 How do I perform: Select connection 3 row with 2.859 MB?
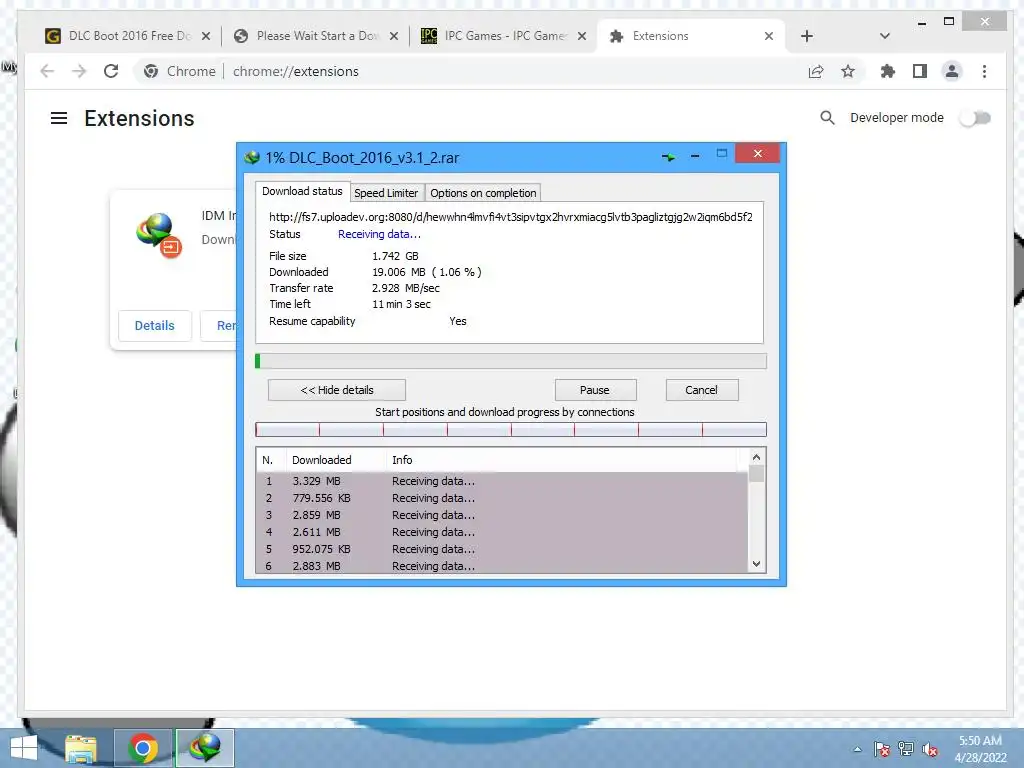pyautogui.click(x=502, y=515)
